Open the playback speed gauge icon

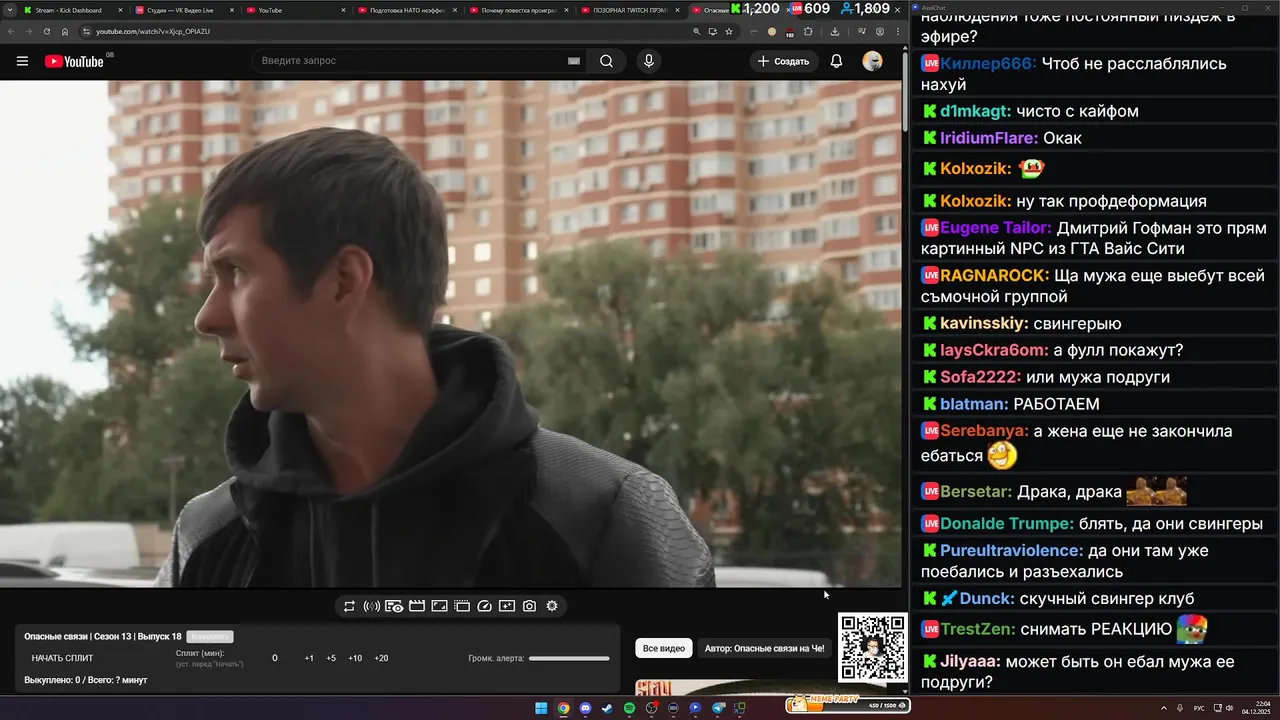click(485, 606)
